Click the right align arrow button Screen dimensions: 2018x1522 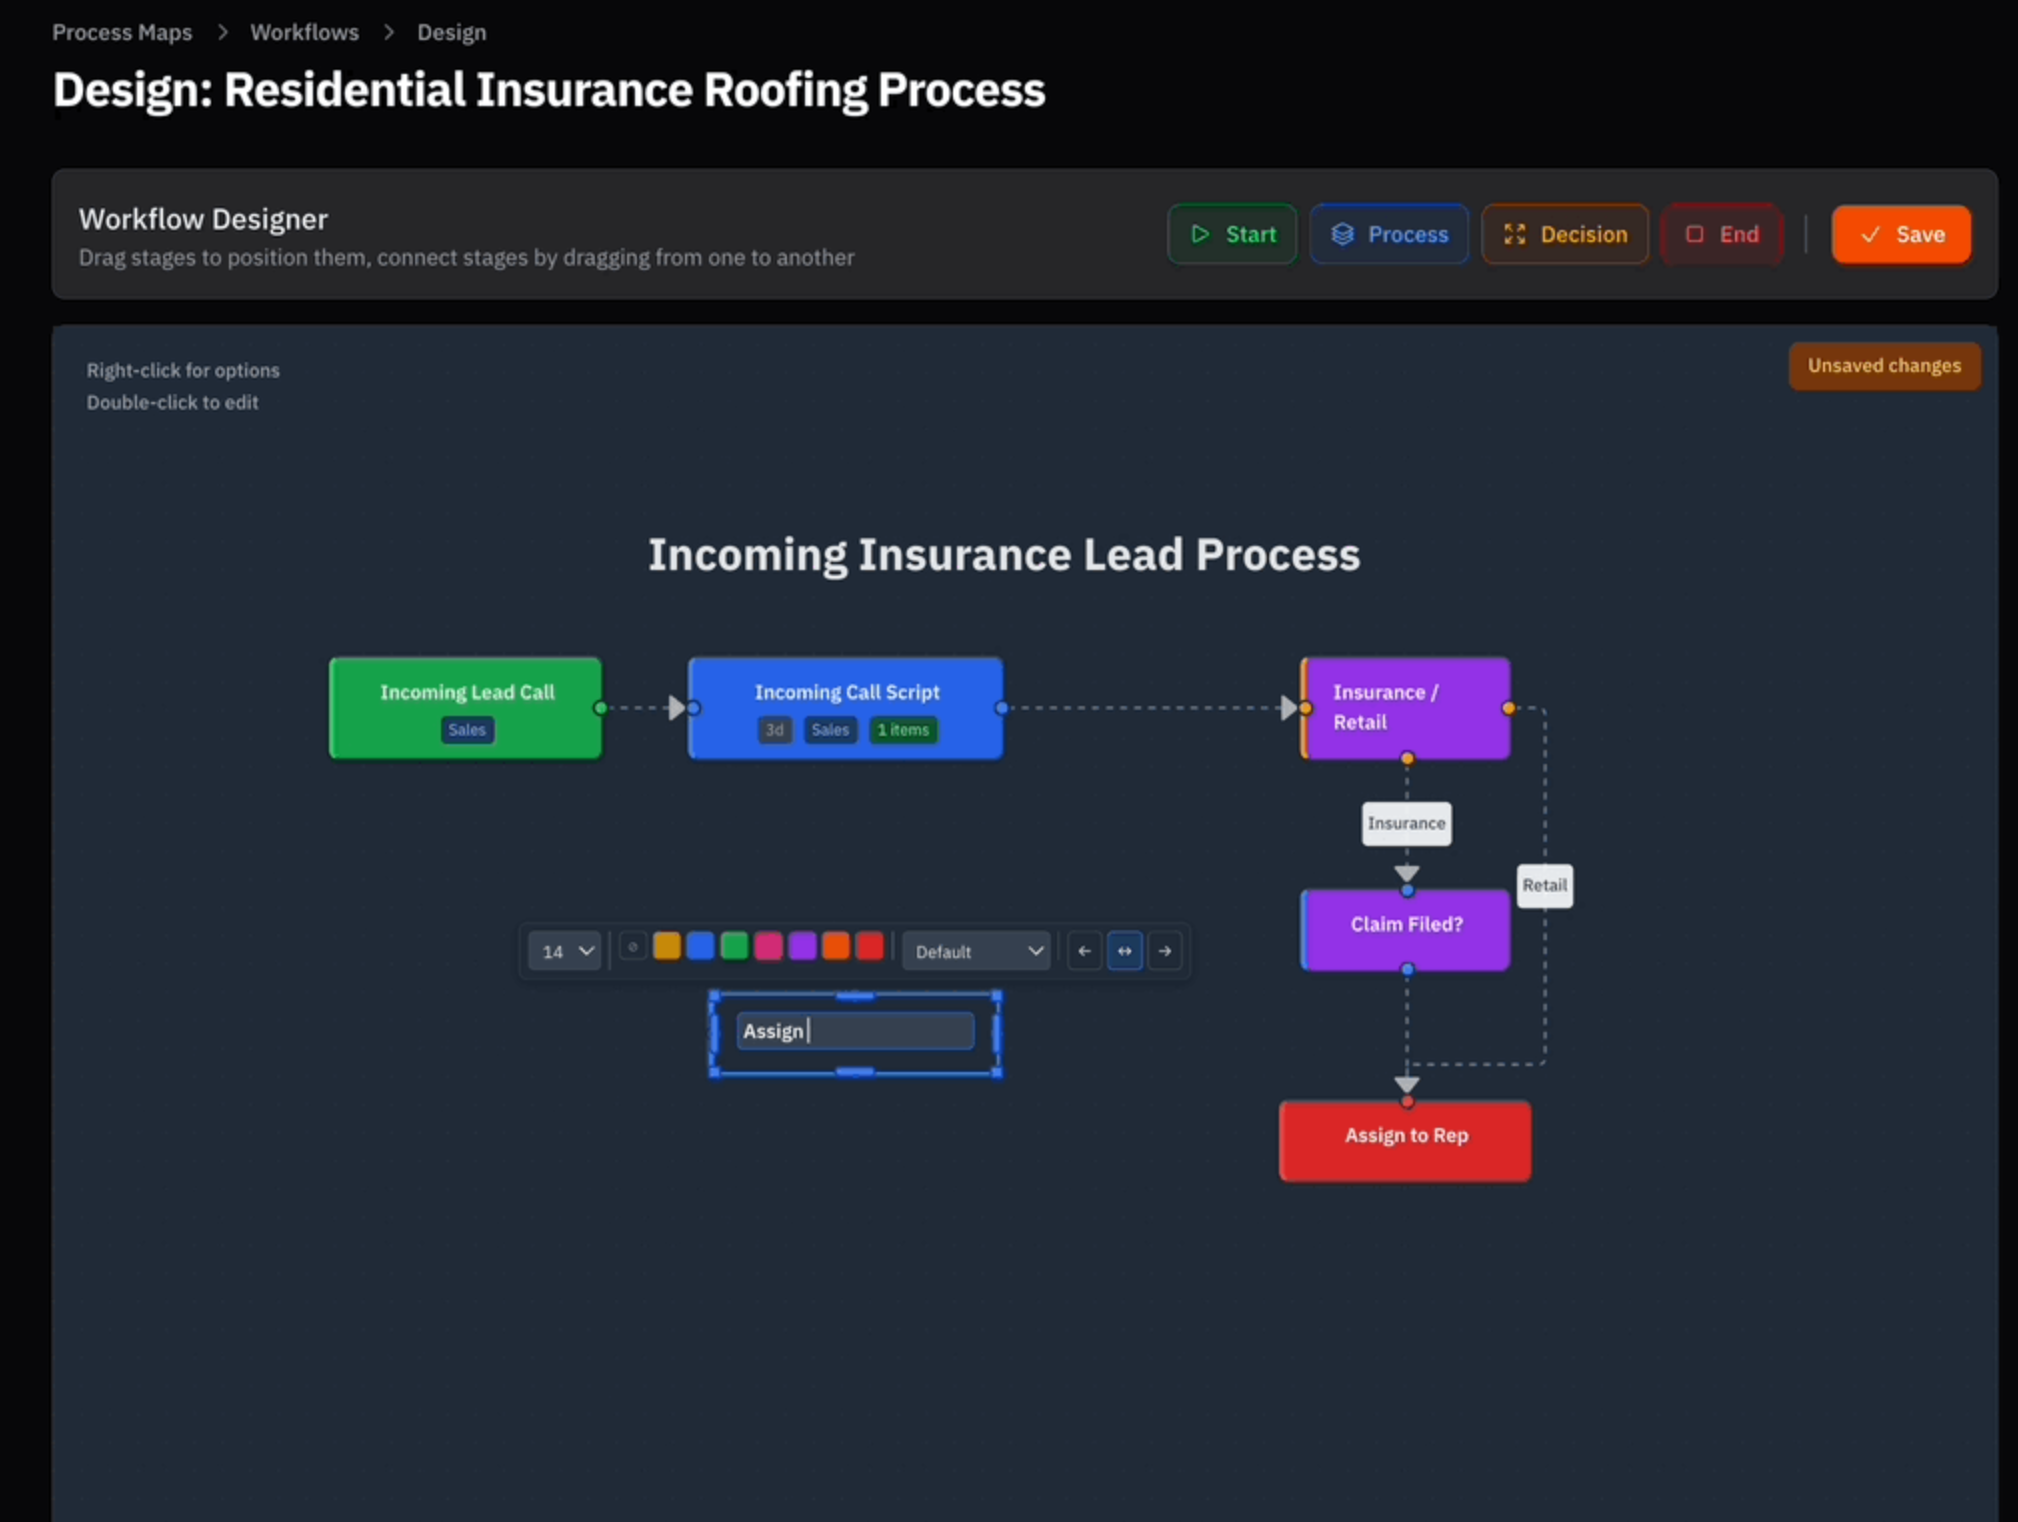tap(1165, 951)
